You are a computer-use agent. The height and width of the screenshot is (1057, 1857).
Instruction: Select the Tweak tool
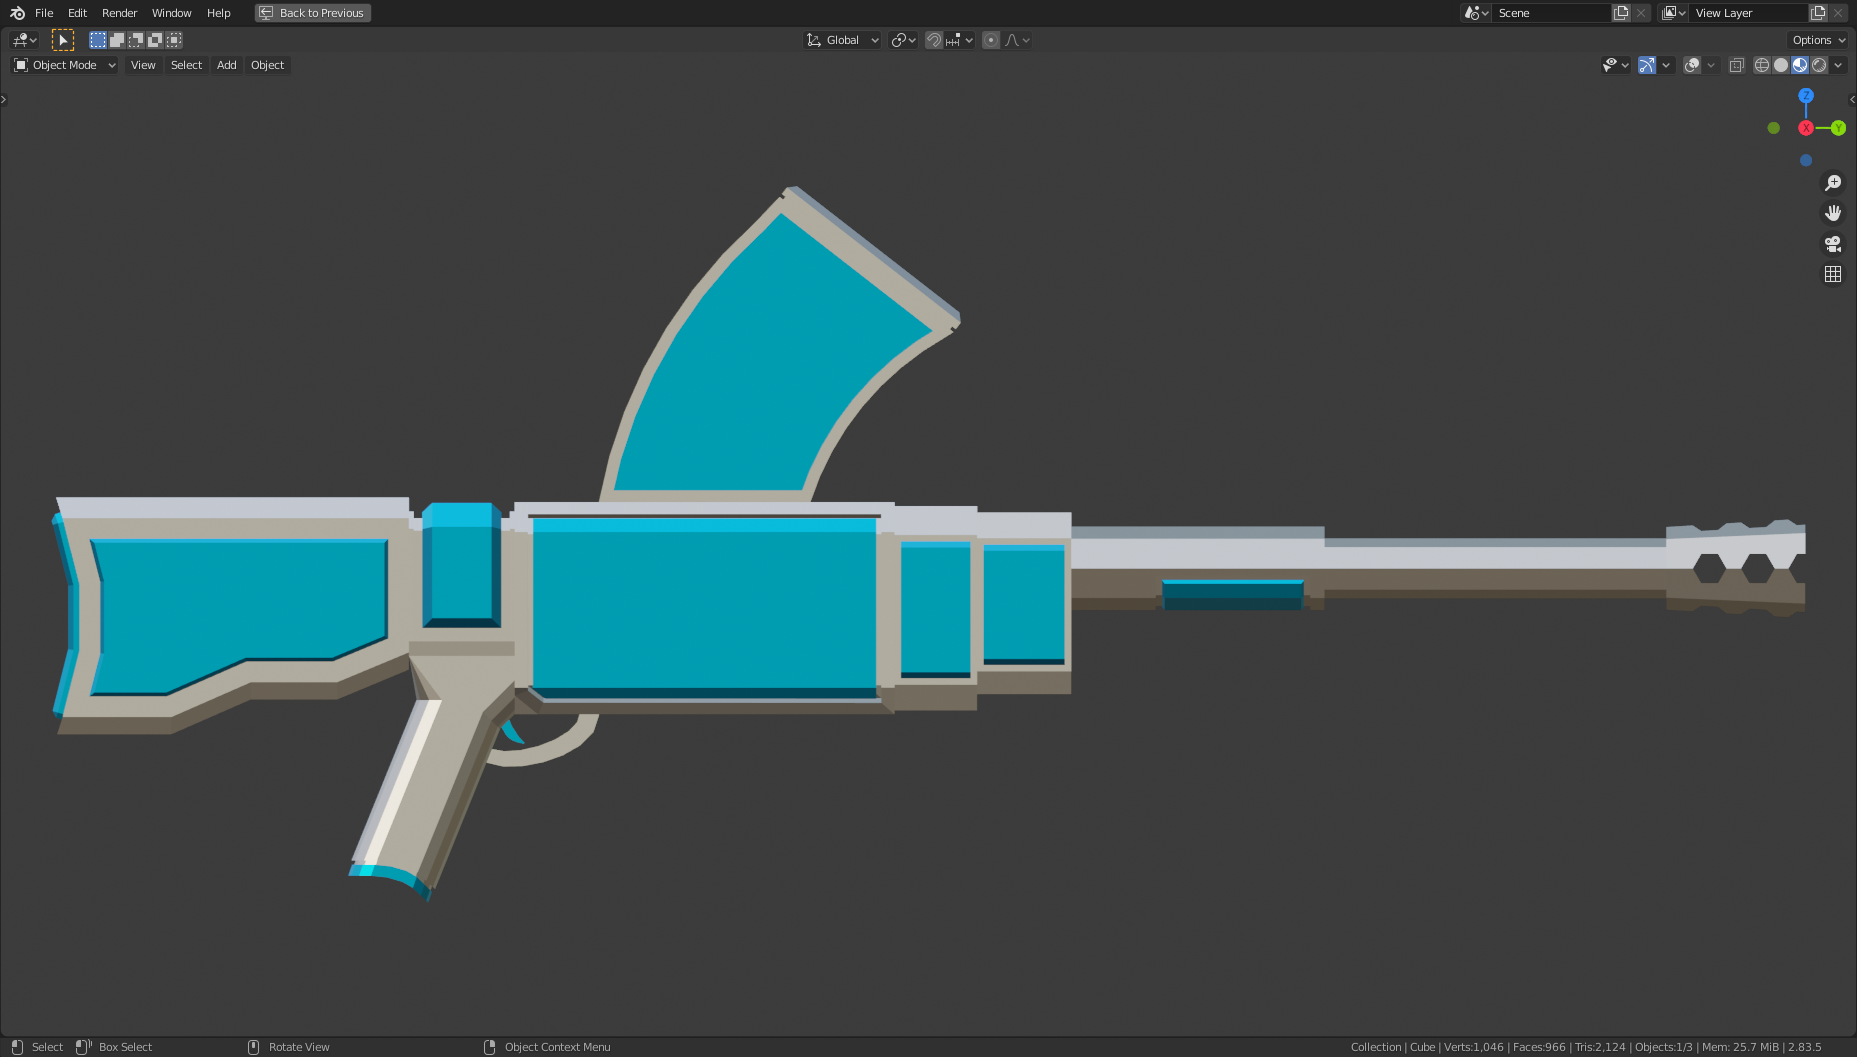[x=63, y=39]
